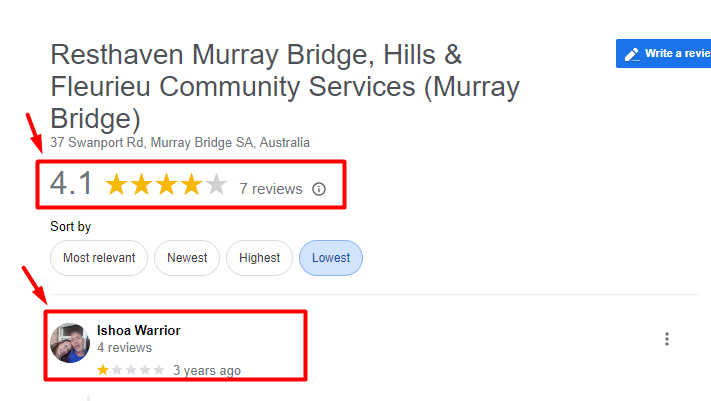Open the three-dot review options menu

coord(667,339)
